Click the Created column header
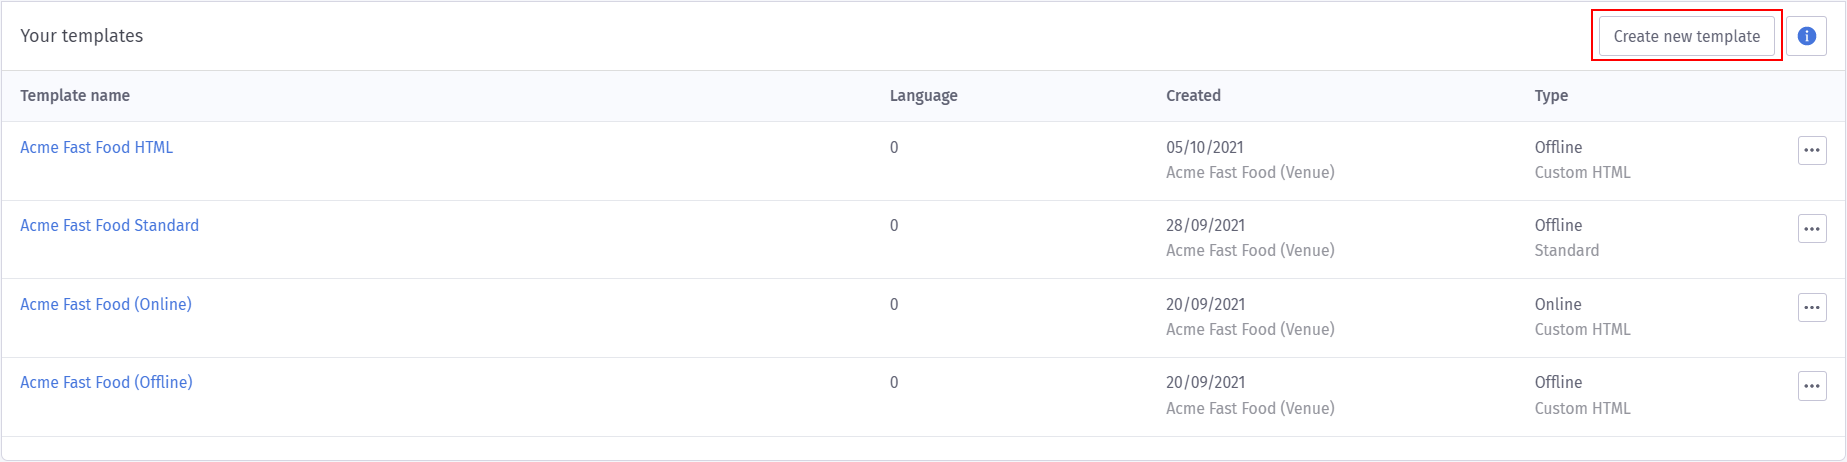Image resolution: width=1847 pixels, height=462 pixels. click(x=1193, y=96)
